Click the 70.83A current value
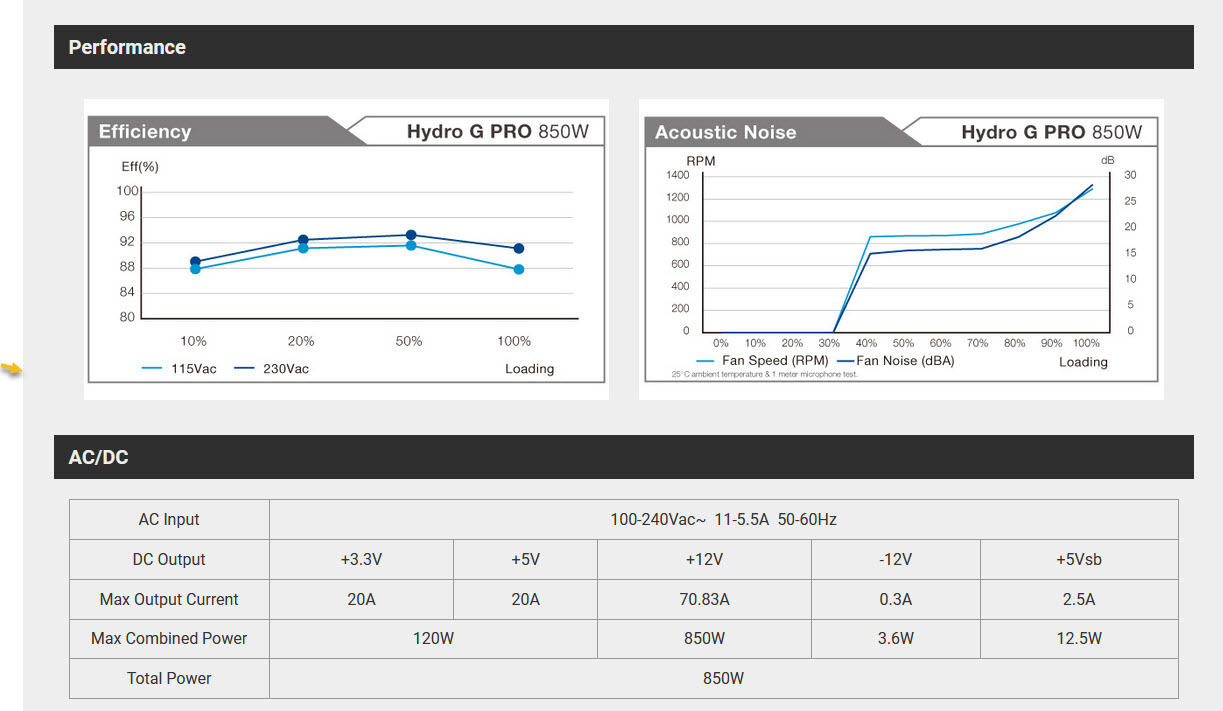This screenshot has height=711, width=1223. 704,600
